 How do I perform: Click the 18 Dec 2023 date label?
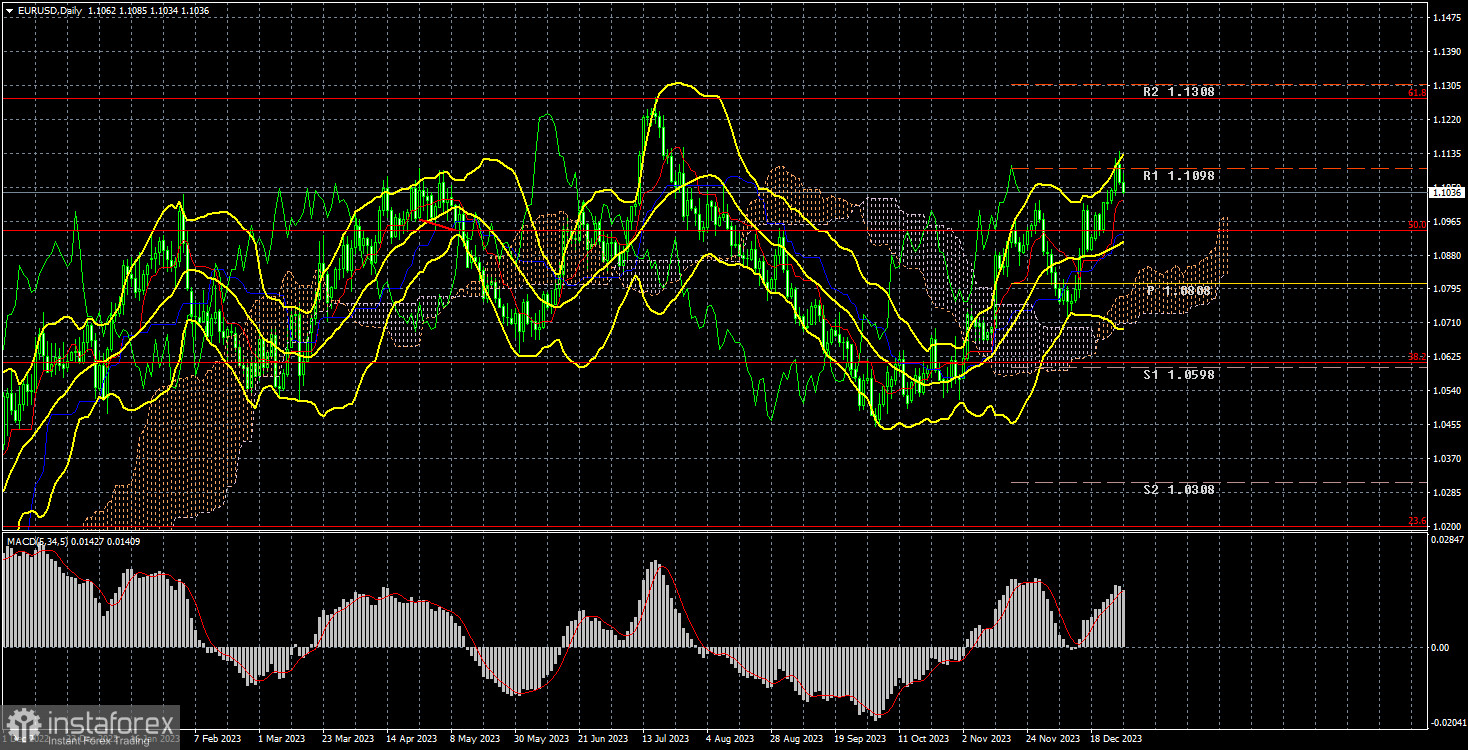pyautogui.click(x=1116, y=739)
